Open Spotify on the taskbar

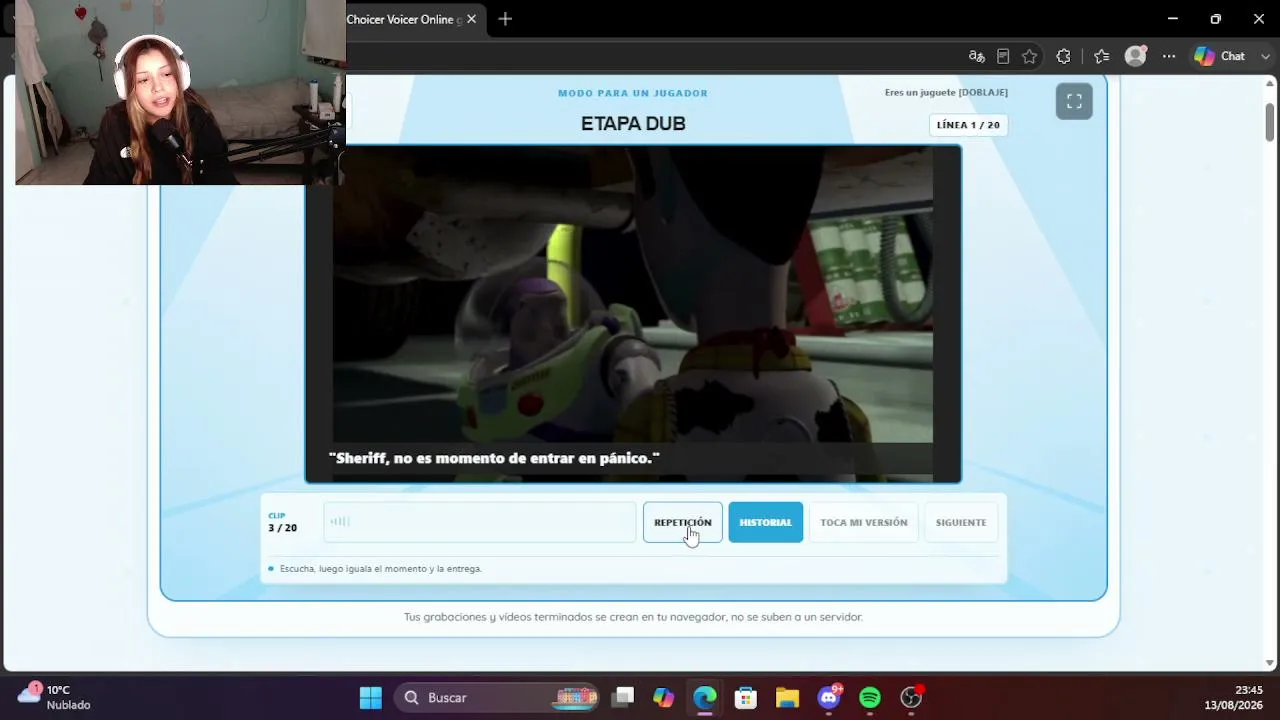pyautogui.click(x=870, y=698)
